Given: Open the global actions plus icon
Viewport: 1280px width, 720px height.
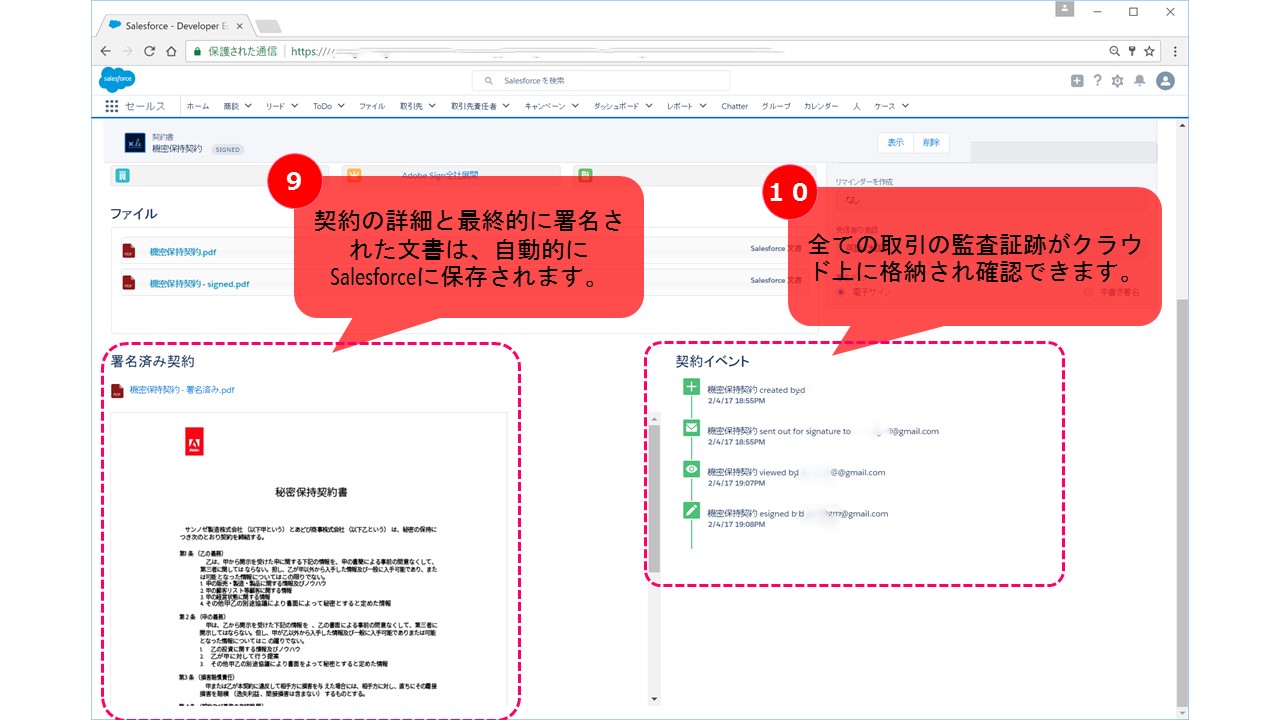Looking at the screenshot, I should (1077, 81).
